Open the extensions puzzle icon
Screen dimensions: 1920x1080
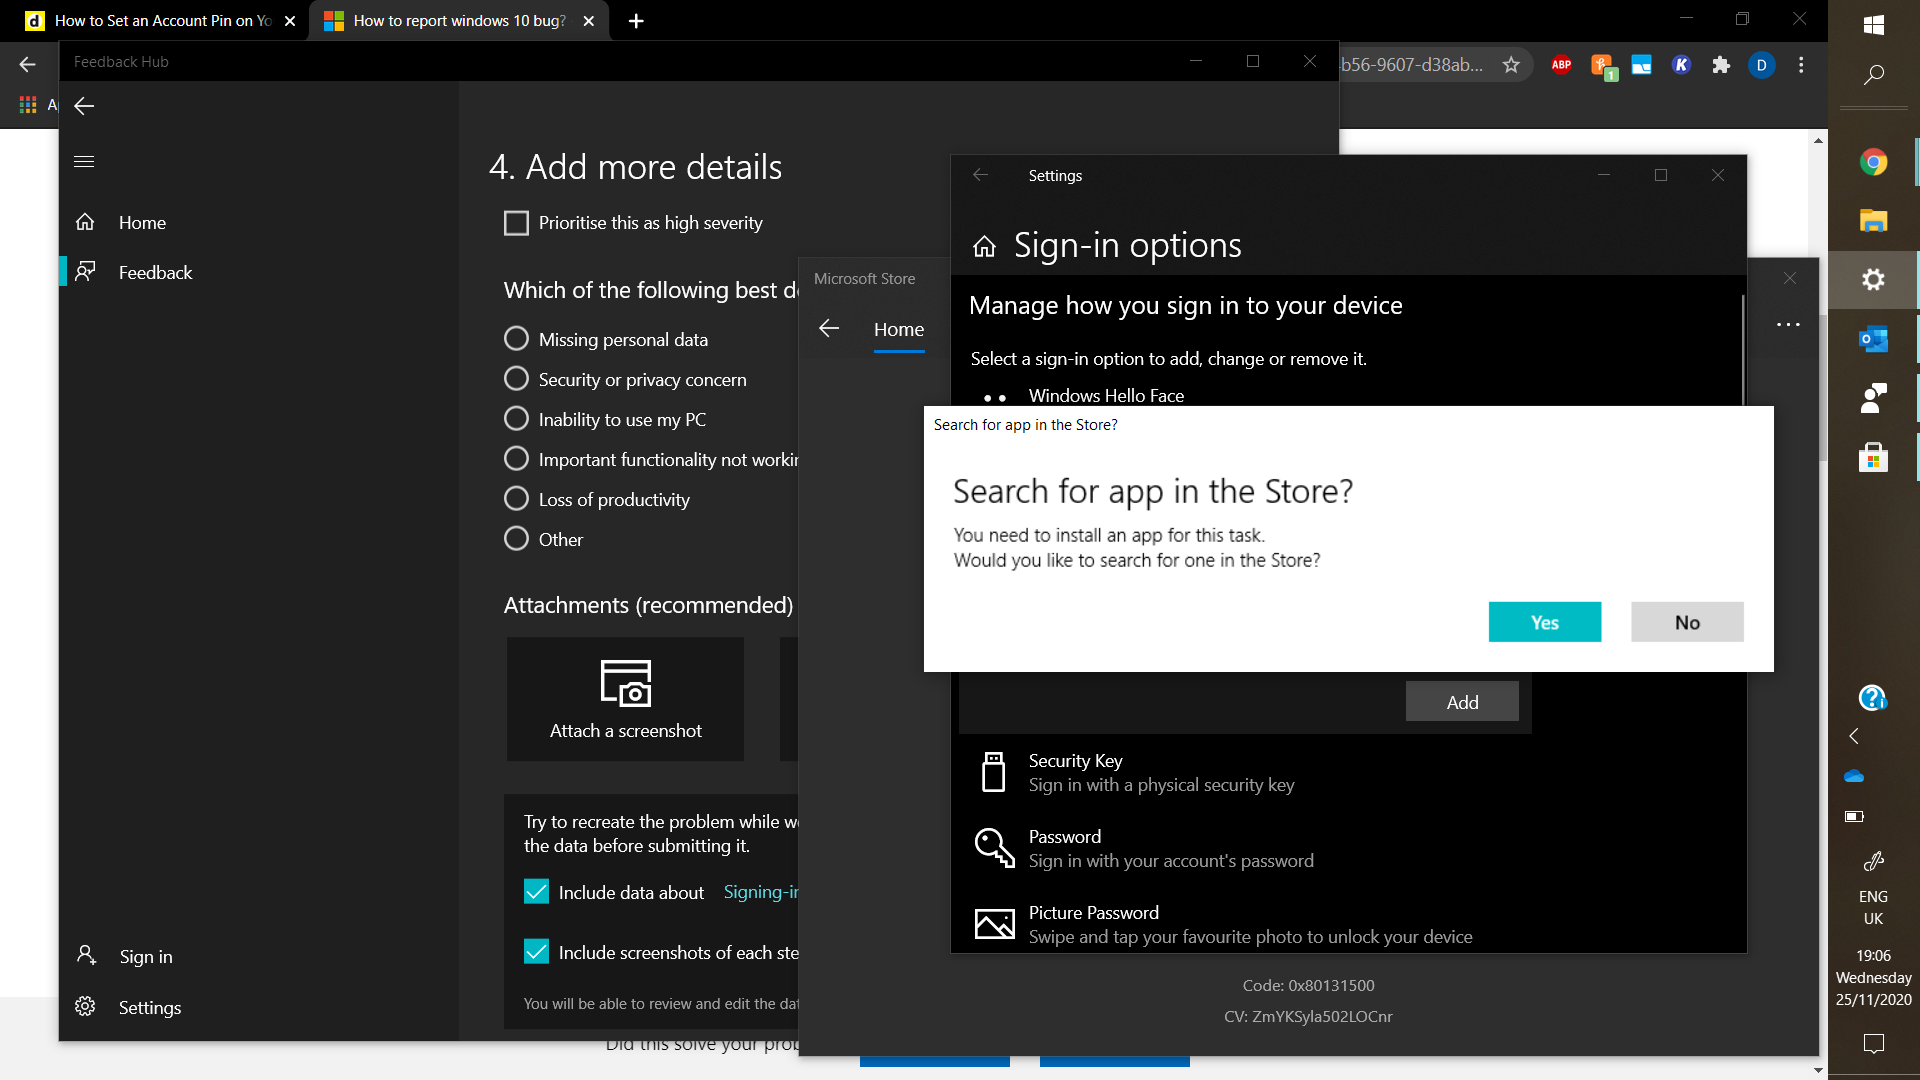(1721, 65)
